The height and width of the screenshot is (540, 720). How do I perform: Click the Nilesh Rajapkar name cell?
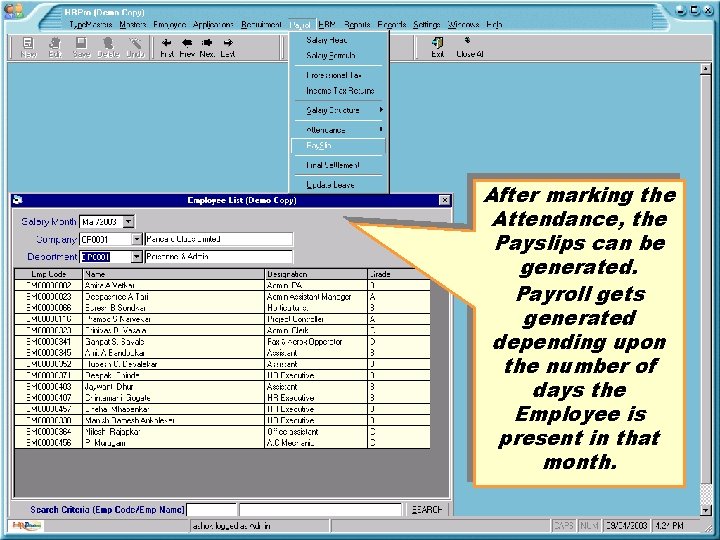(x=174, y=432)
